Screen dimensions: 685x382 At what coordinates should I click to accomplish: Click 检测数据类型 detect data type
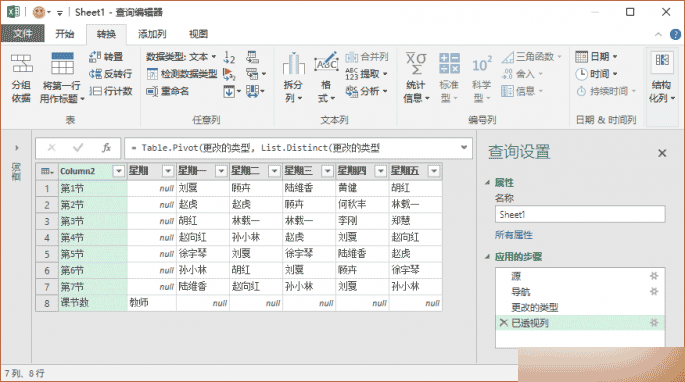coord(182,74)
